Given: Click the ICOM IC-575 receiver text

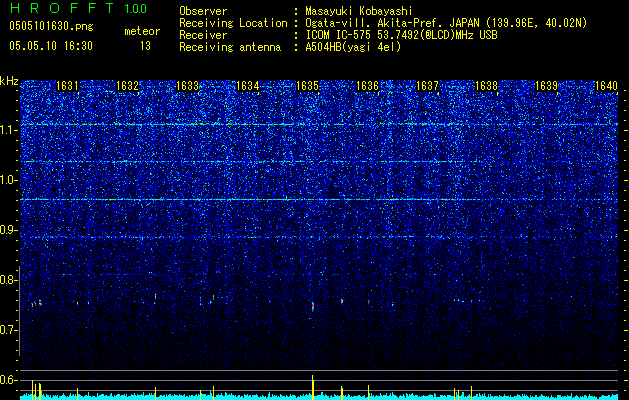Looking at the screenshot, I should [x=401, y=35].
